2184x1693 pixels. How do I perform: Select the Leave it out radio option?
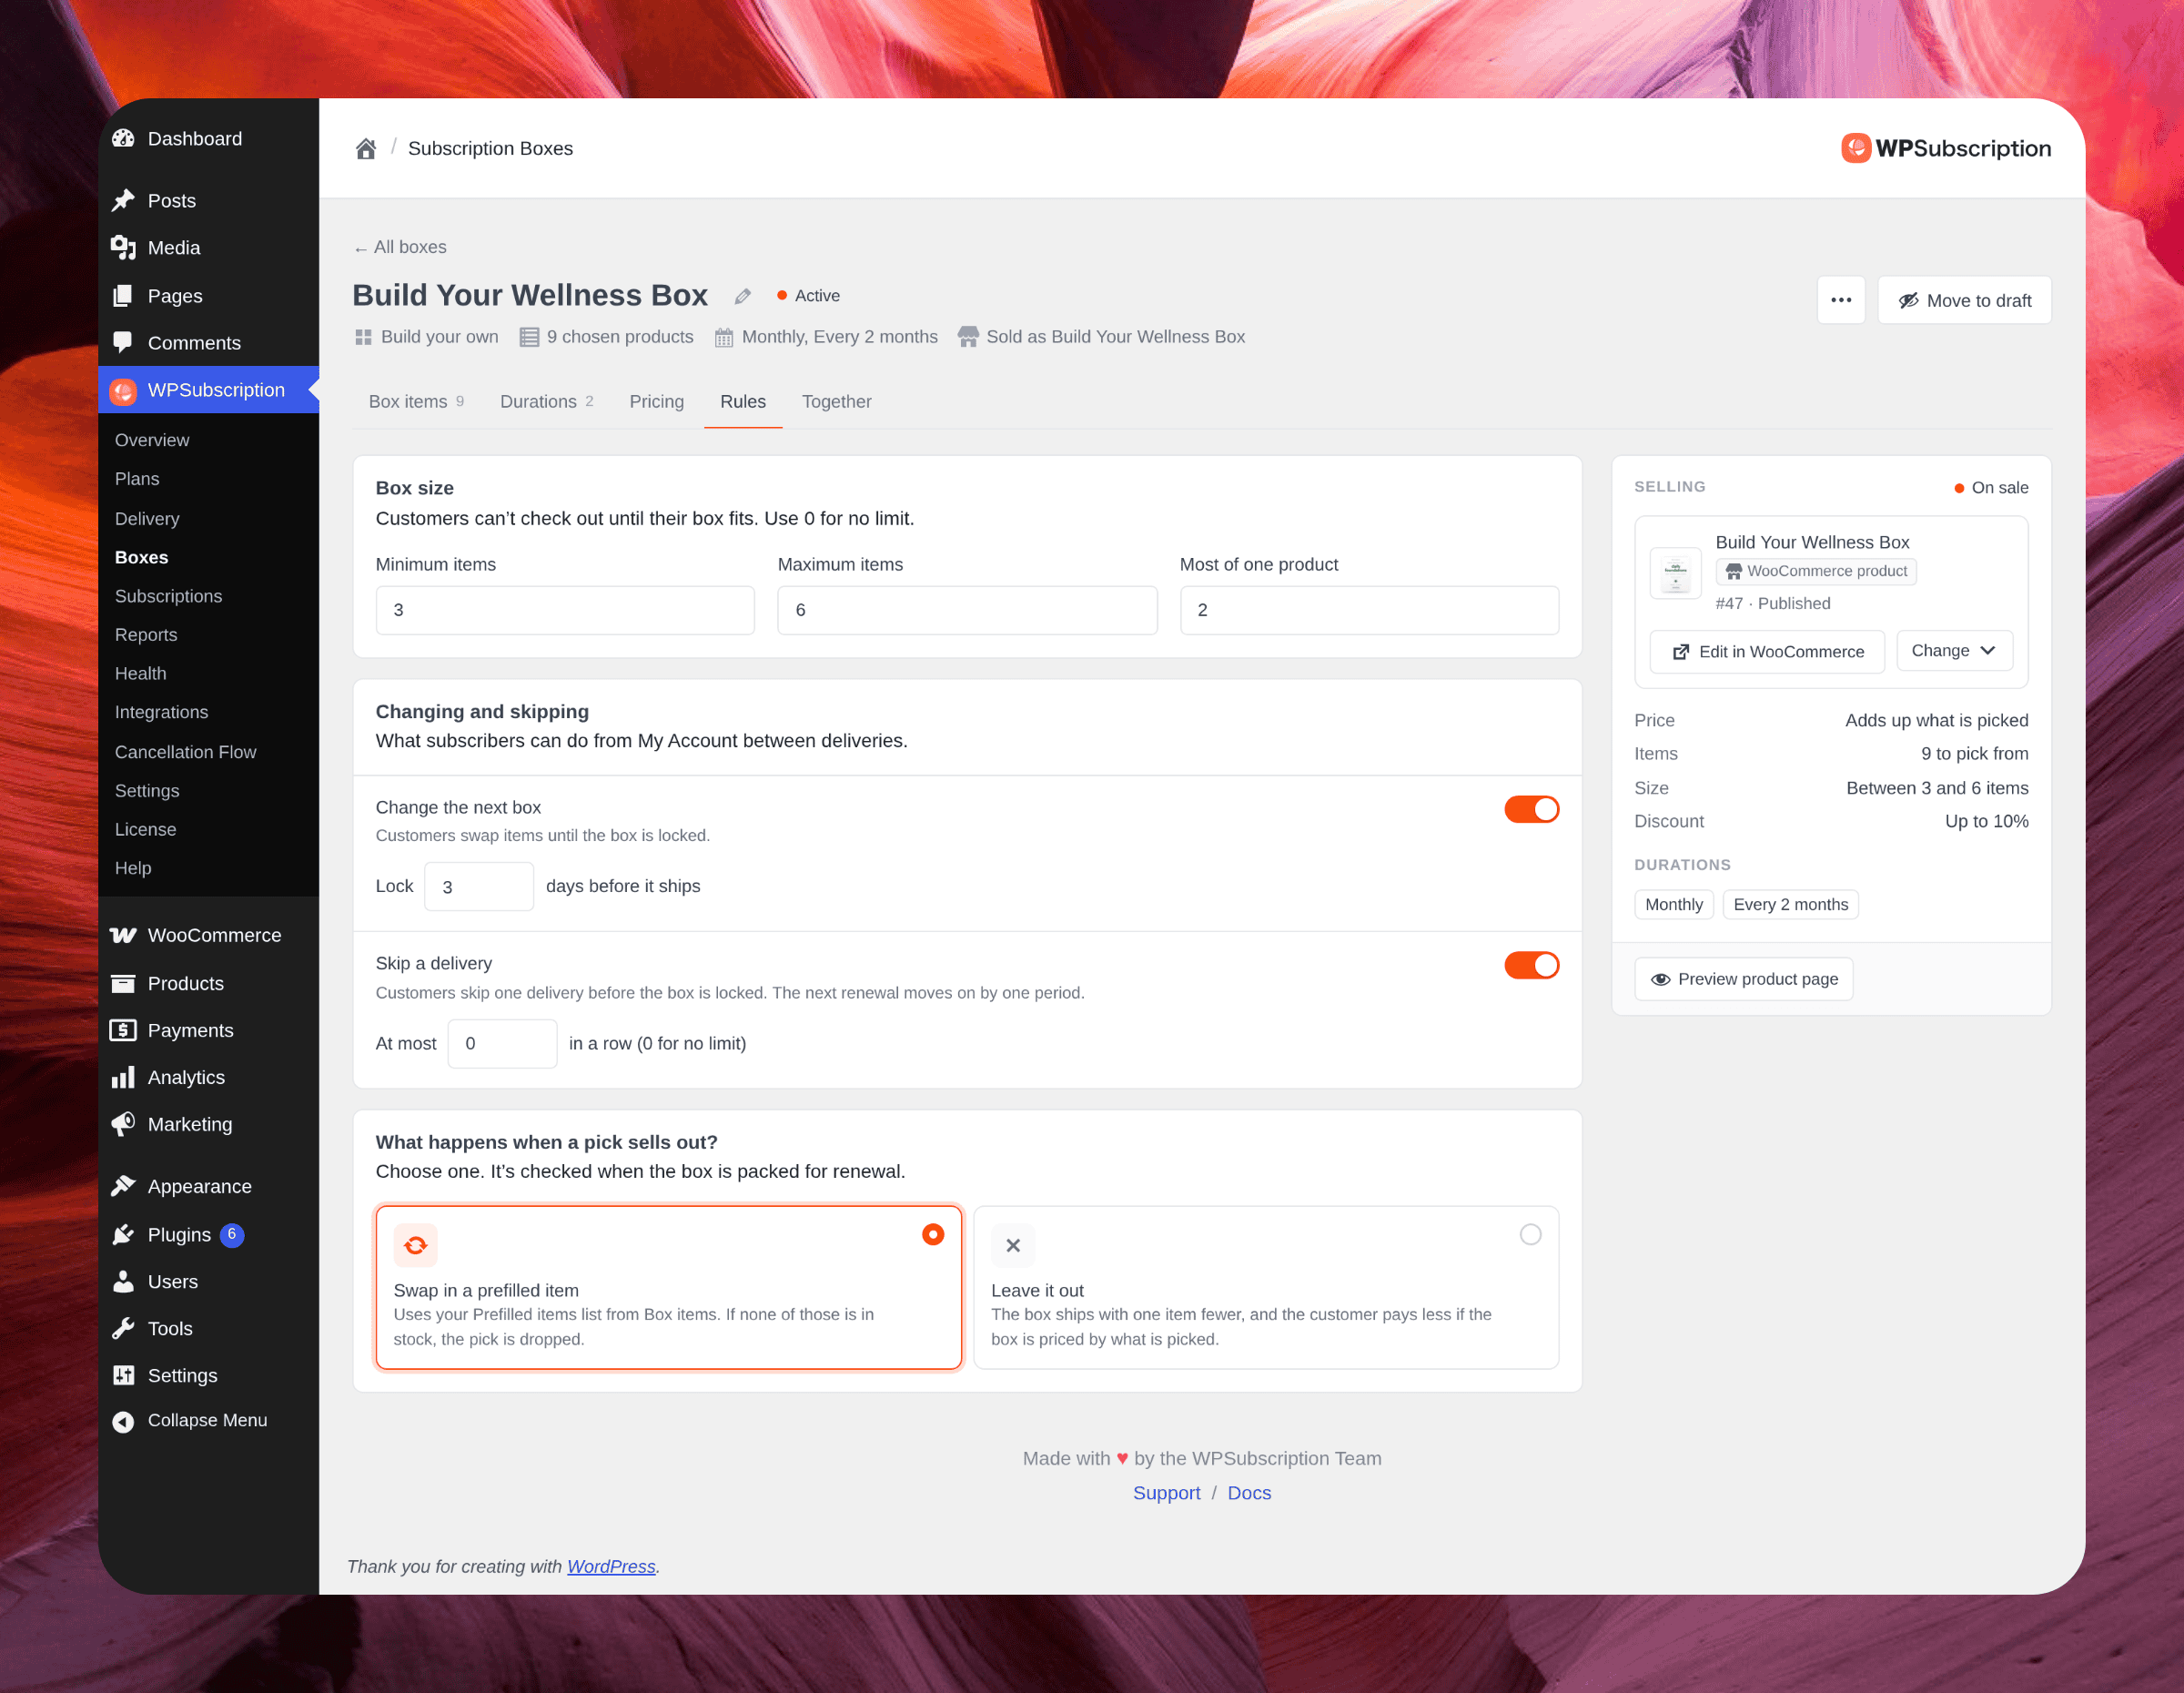[x=1530, y=1234]
